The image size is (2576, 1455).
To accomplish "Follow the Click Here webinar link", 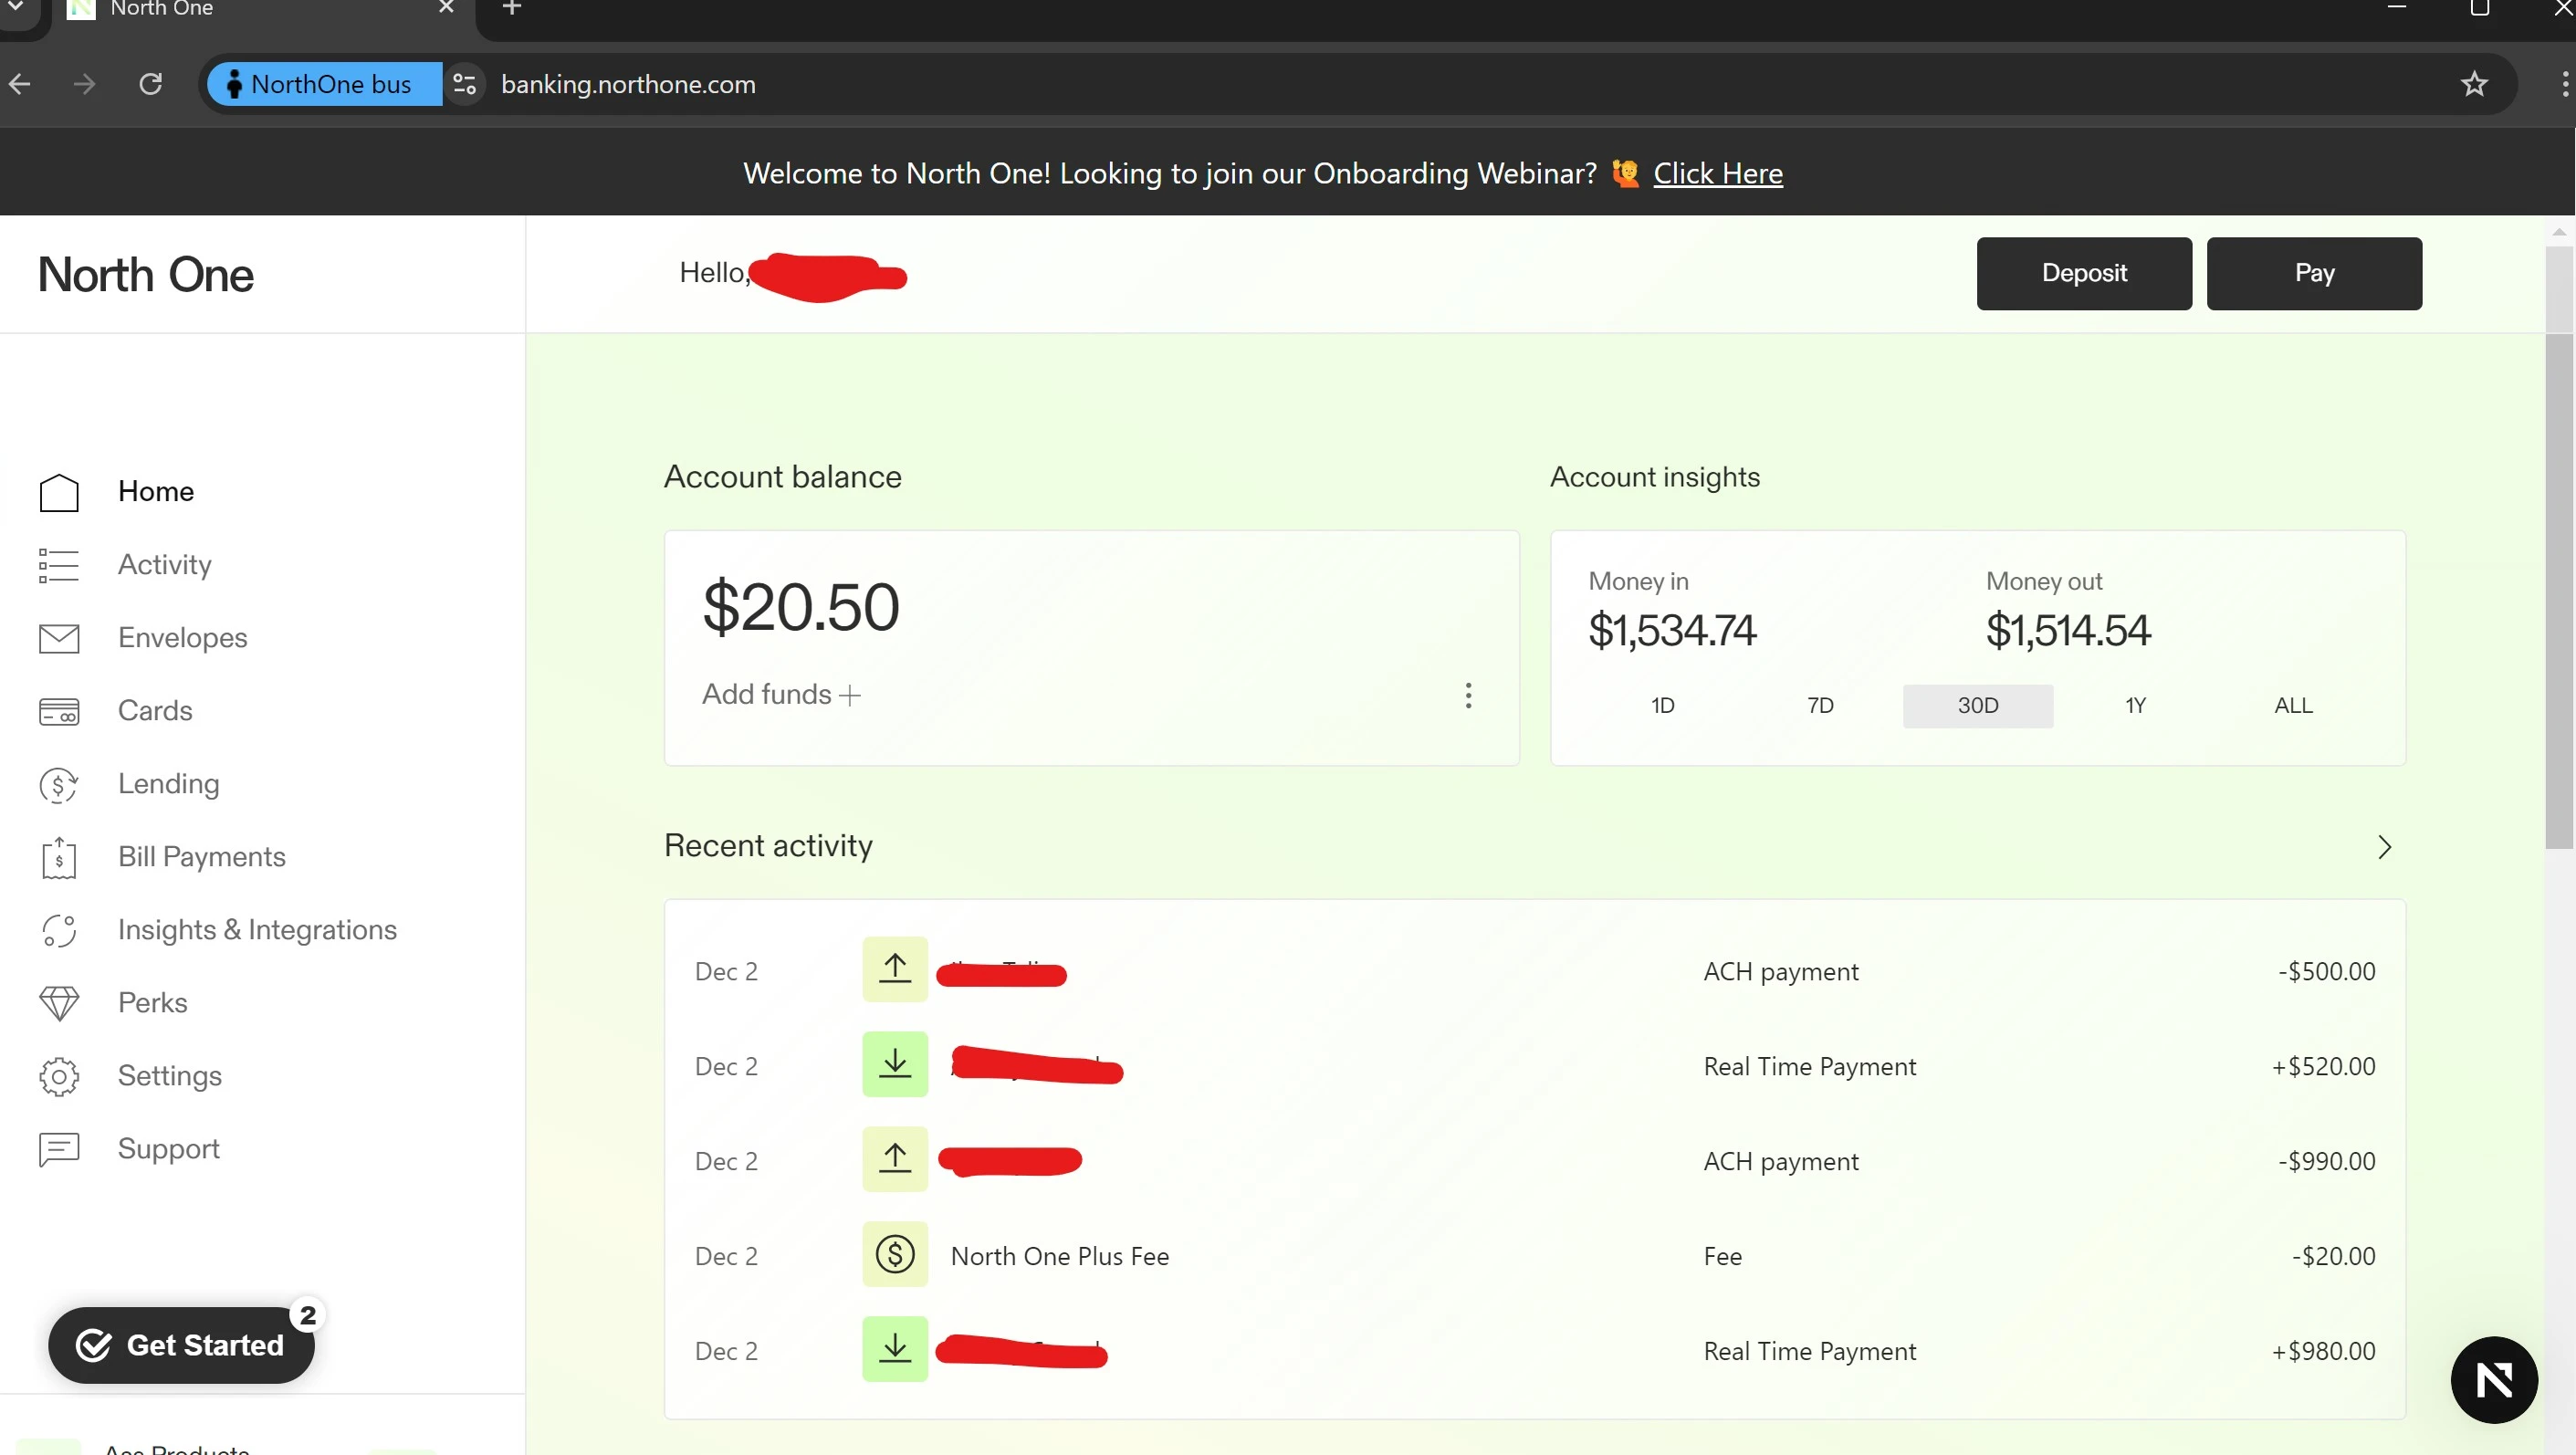I will click(1718, 174).
